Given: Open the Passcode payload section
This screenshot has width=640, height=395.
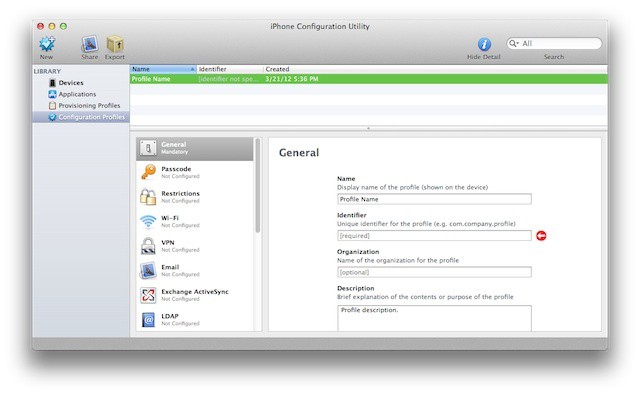Looking at the screenshot, I should point(195,172).
